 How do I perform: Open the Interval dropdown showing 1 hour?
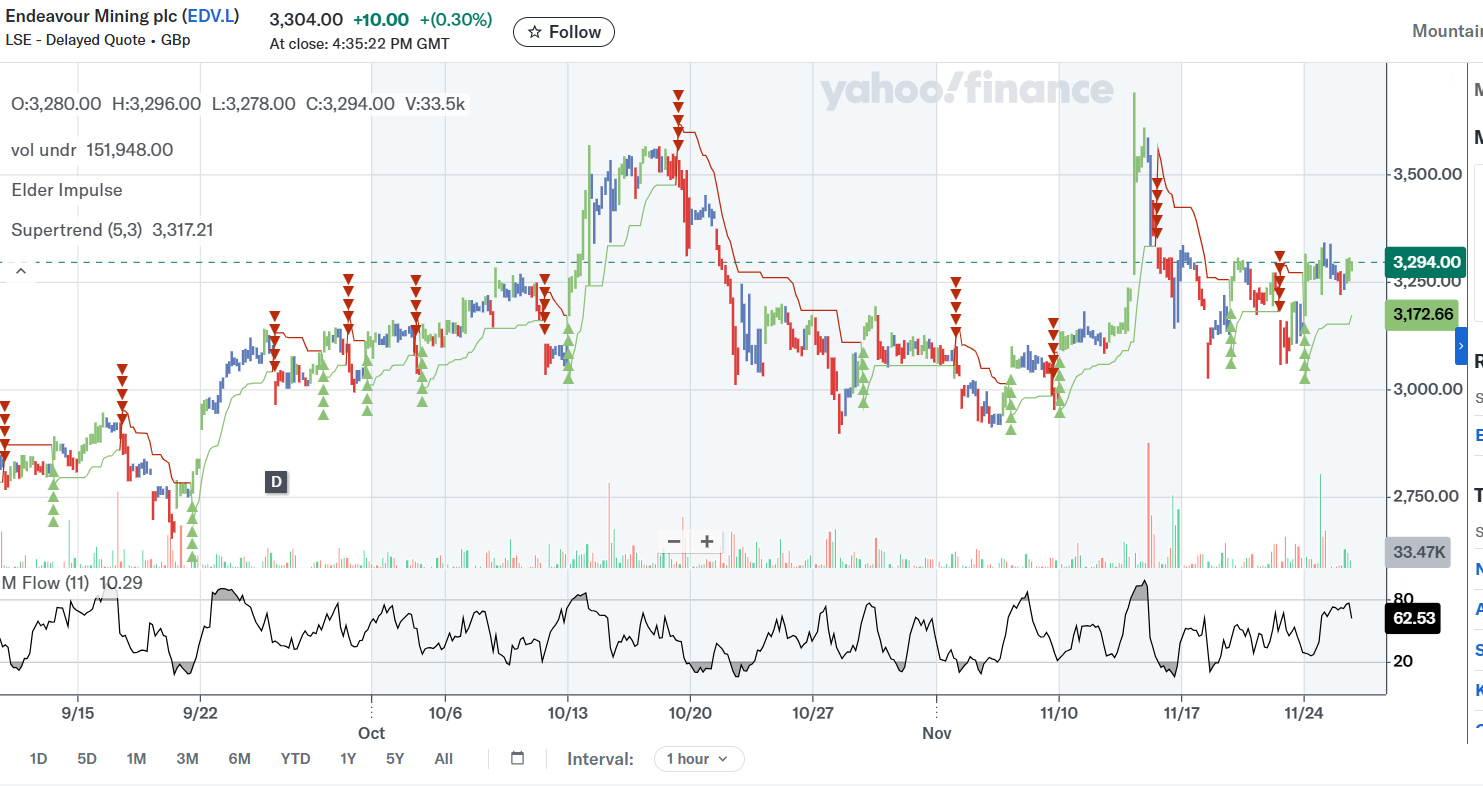click(x=699, y=759)
